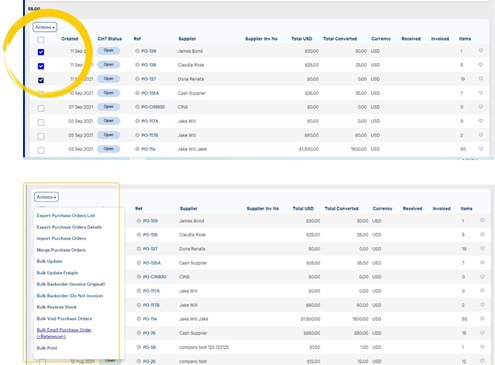
Task: Click the status circle icon beside PO-114 in lower list
Action: pyautogui.click(x=139, y=319)
